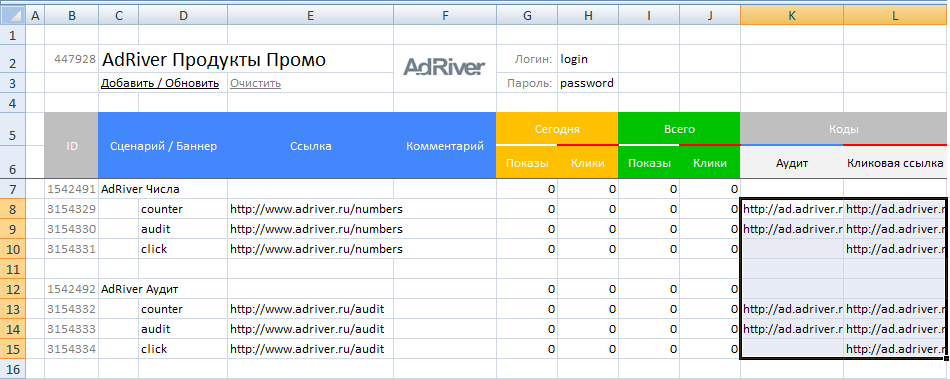Select the numbers URL in row 8
The image size is (950, 379).
(x=316, y=209)
